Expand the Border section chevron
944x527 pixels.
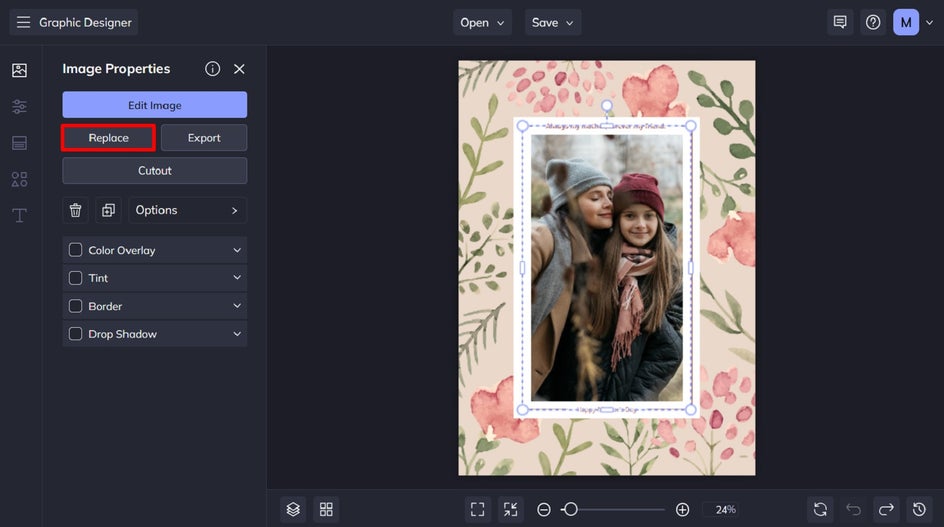(x=237, y=306)
